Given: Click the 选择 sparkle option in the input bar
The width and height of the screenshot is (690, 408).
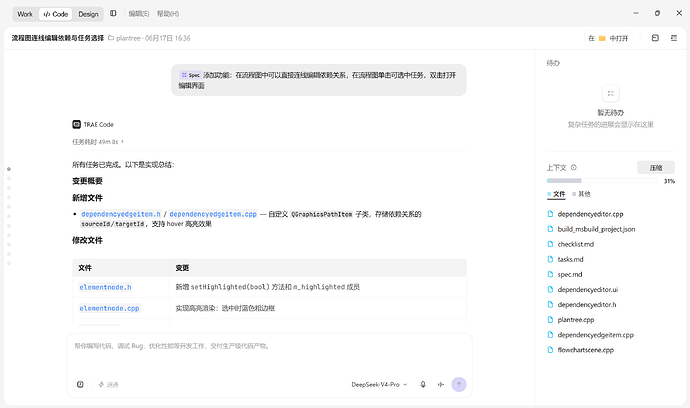Looking at the screenshot, I should (x=108, y=385).
